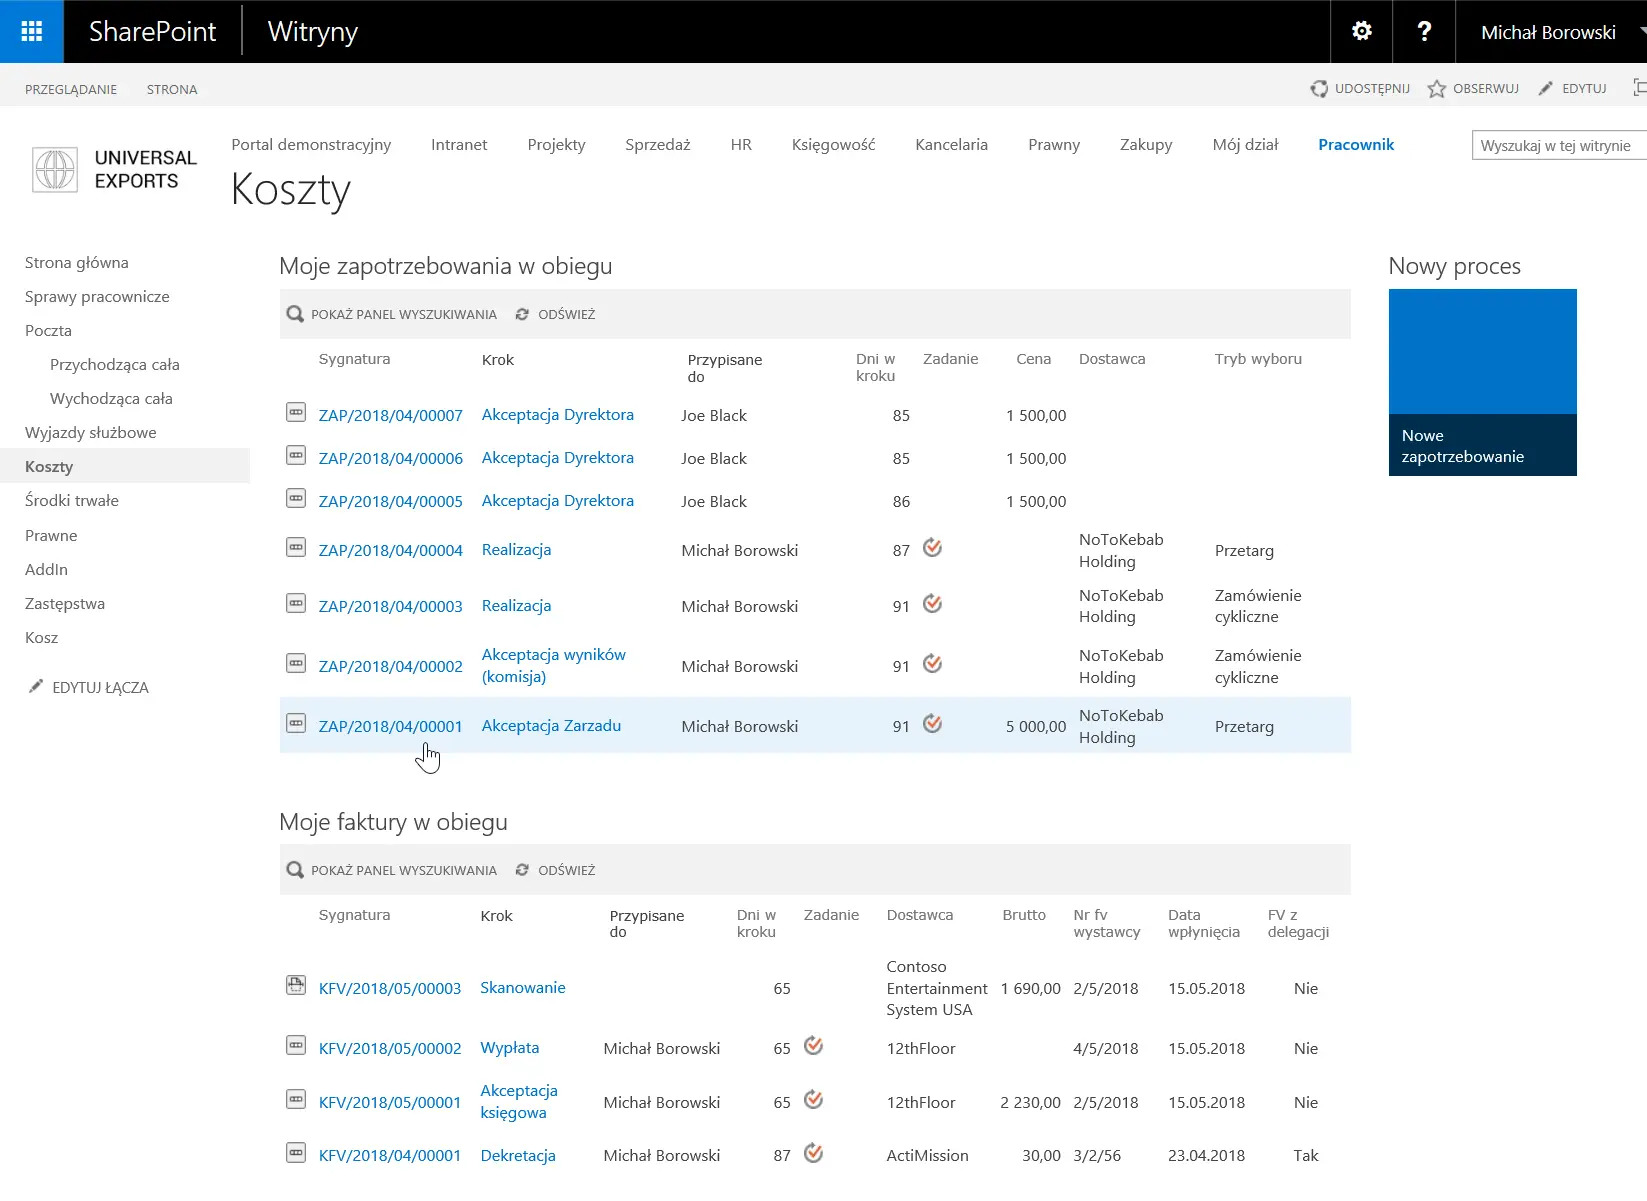Click the SharePoint brand link
Screen dimensions: 1647x1201
[152, 32]
